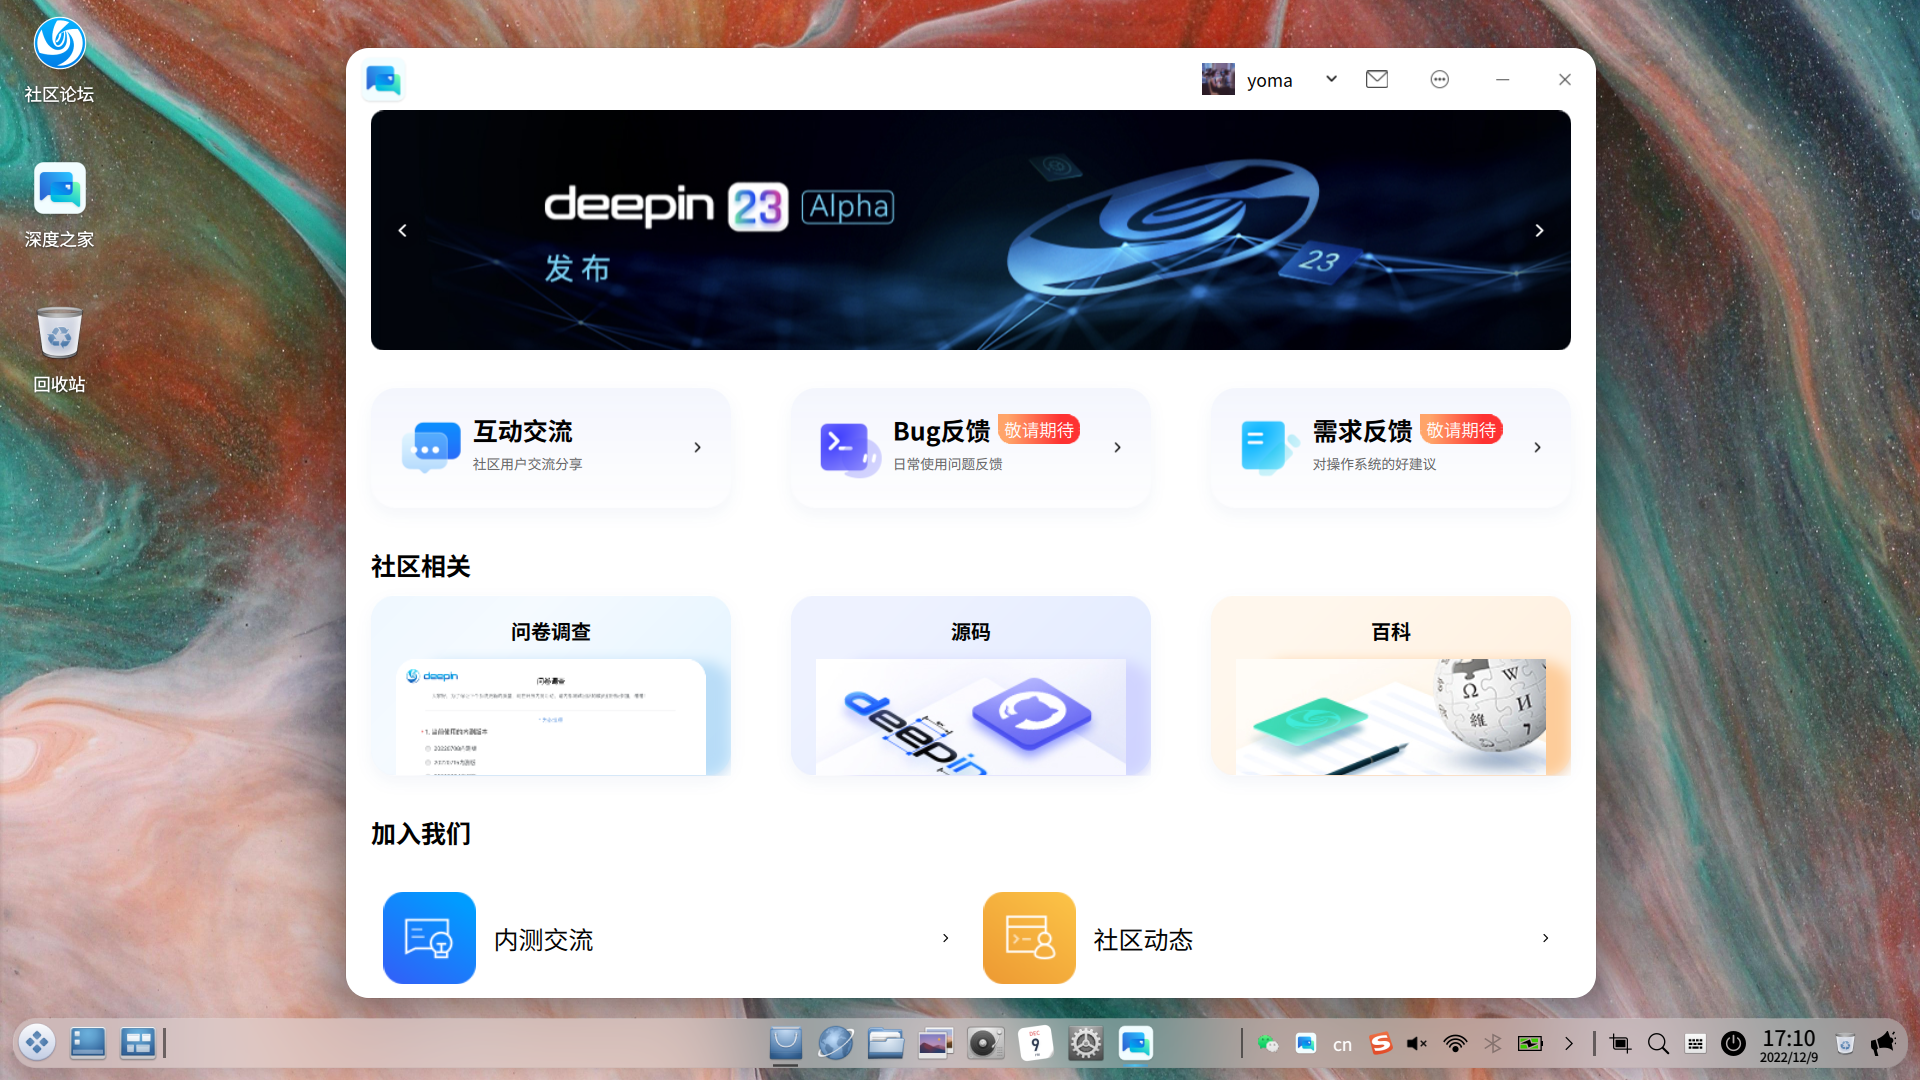Click the blue 内测交流 icon
1920x1080 pixels.
[429, 938]
